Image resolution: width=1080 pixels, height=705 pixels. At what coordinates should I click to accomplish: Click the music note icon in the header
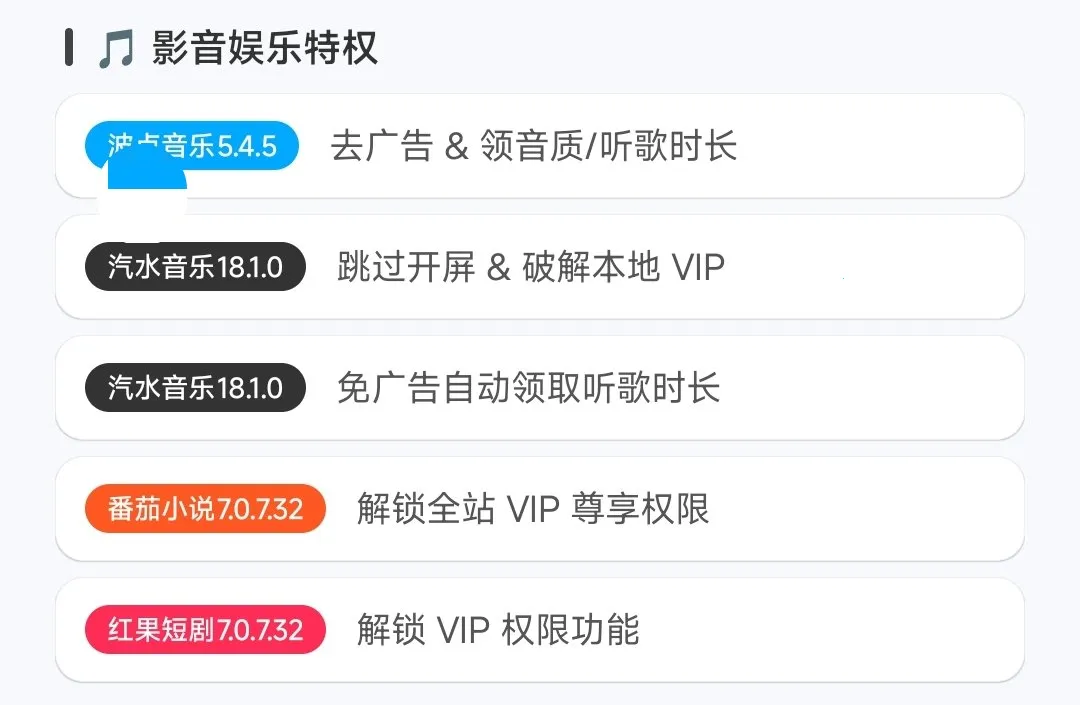[x=115, y=49]
